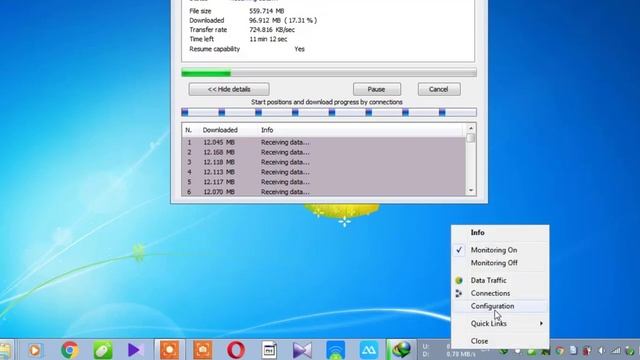Click the green download progress bar
Screen dimensions: 640x360
click(x=329, y=73)
